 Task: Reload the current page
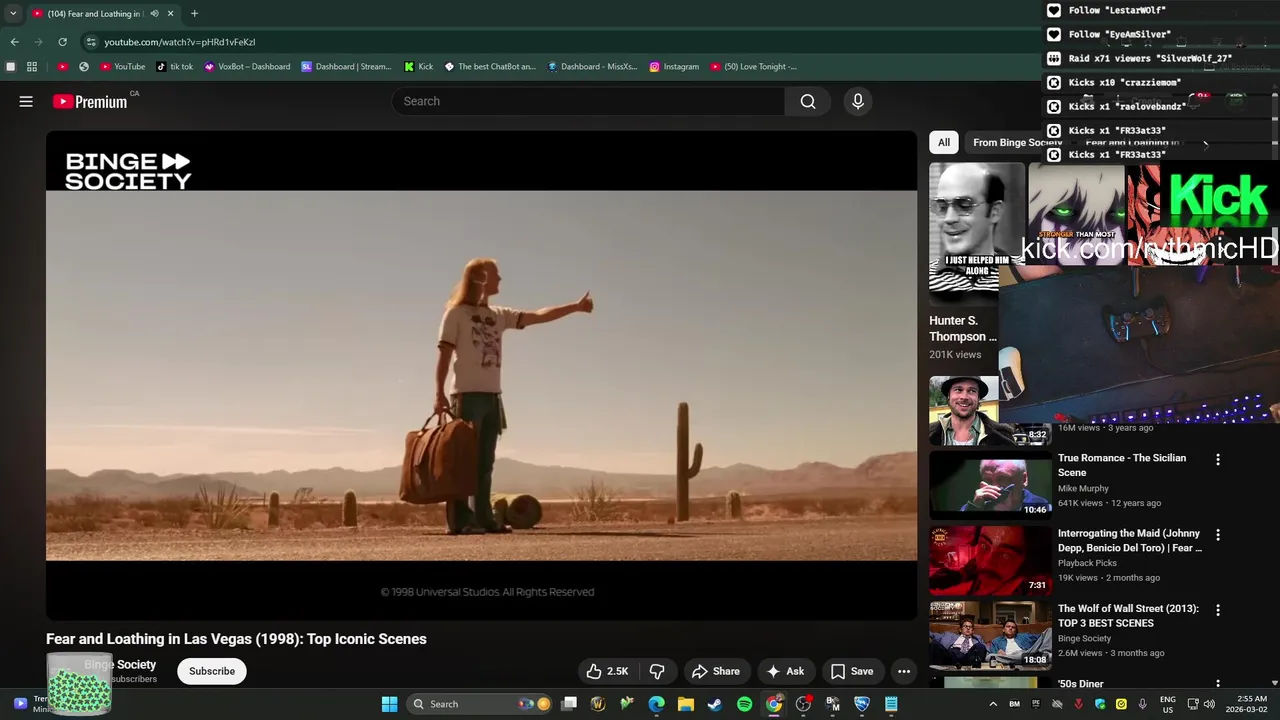pyautogui.click(x=62, y=42)
